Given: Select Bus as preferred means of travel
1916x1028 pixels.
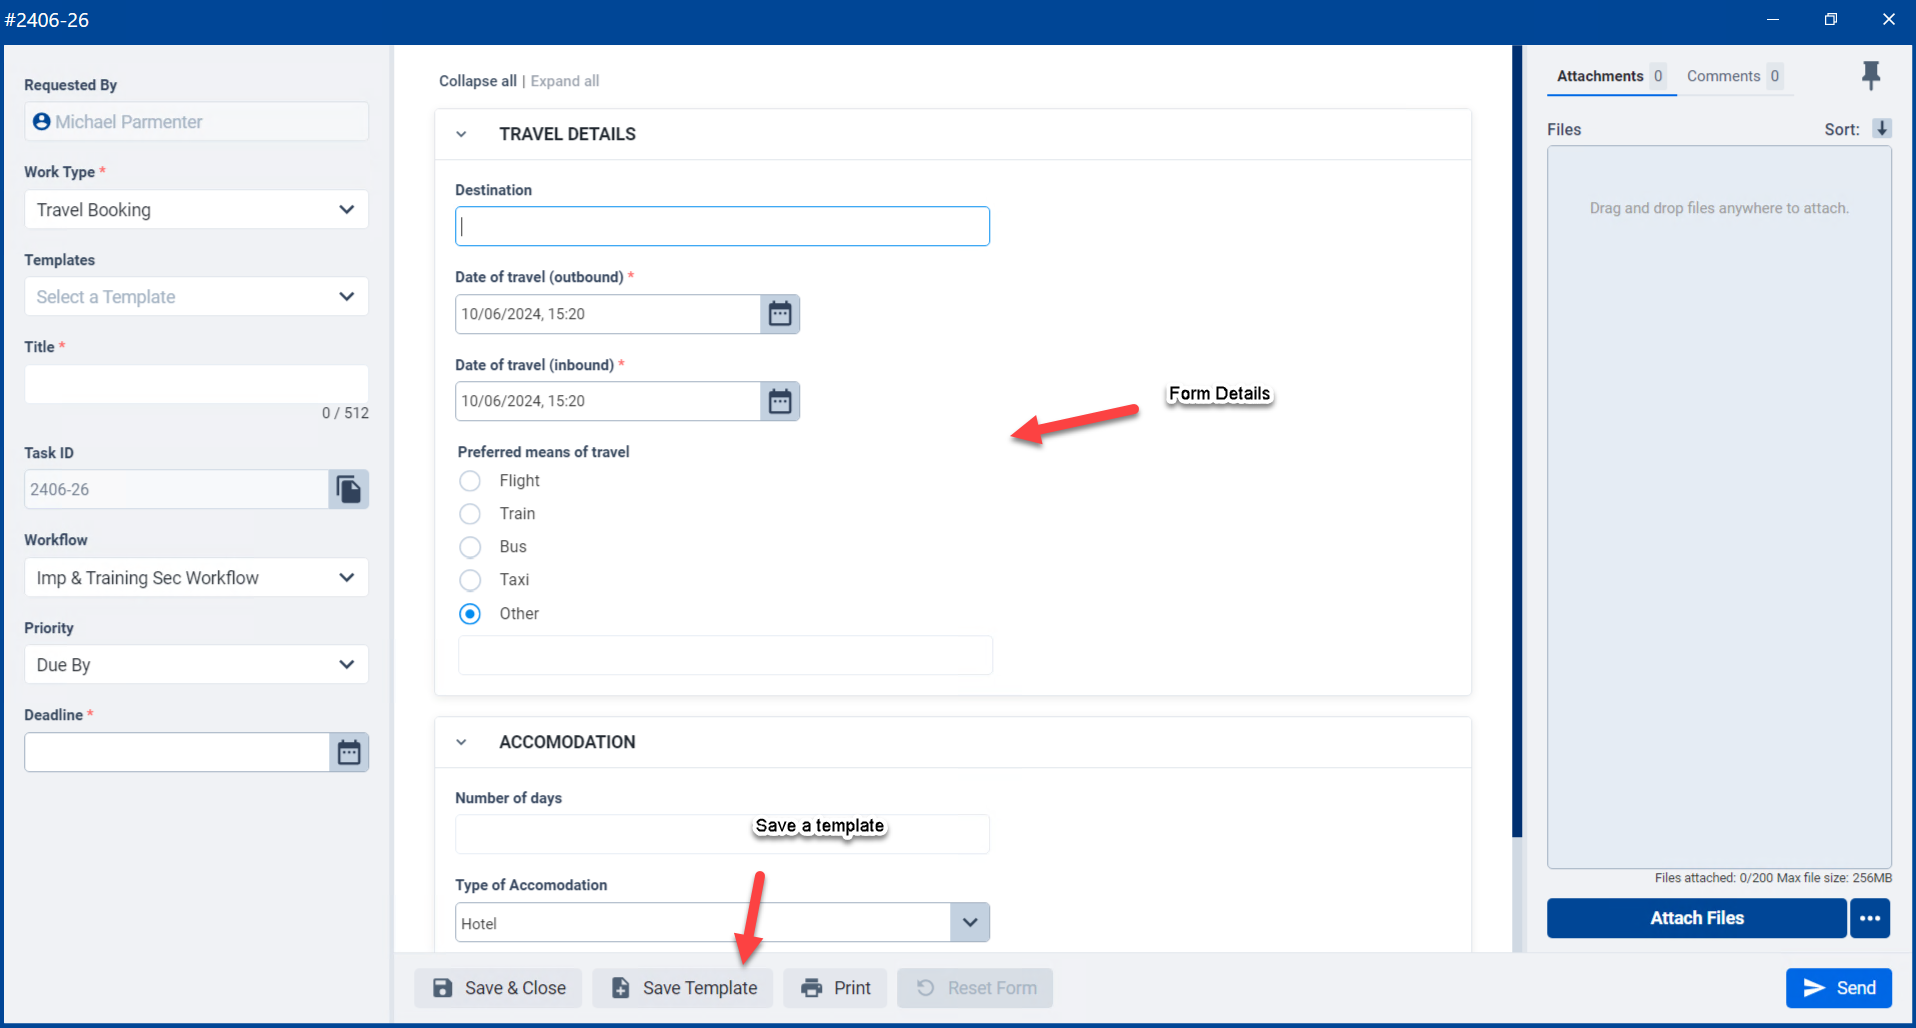Looking at the screenshot, I should click(x=470, y=546).
